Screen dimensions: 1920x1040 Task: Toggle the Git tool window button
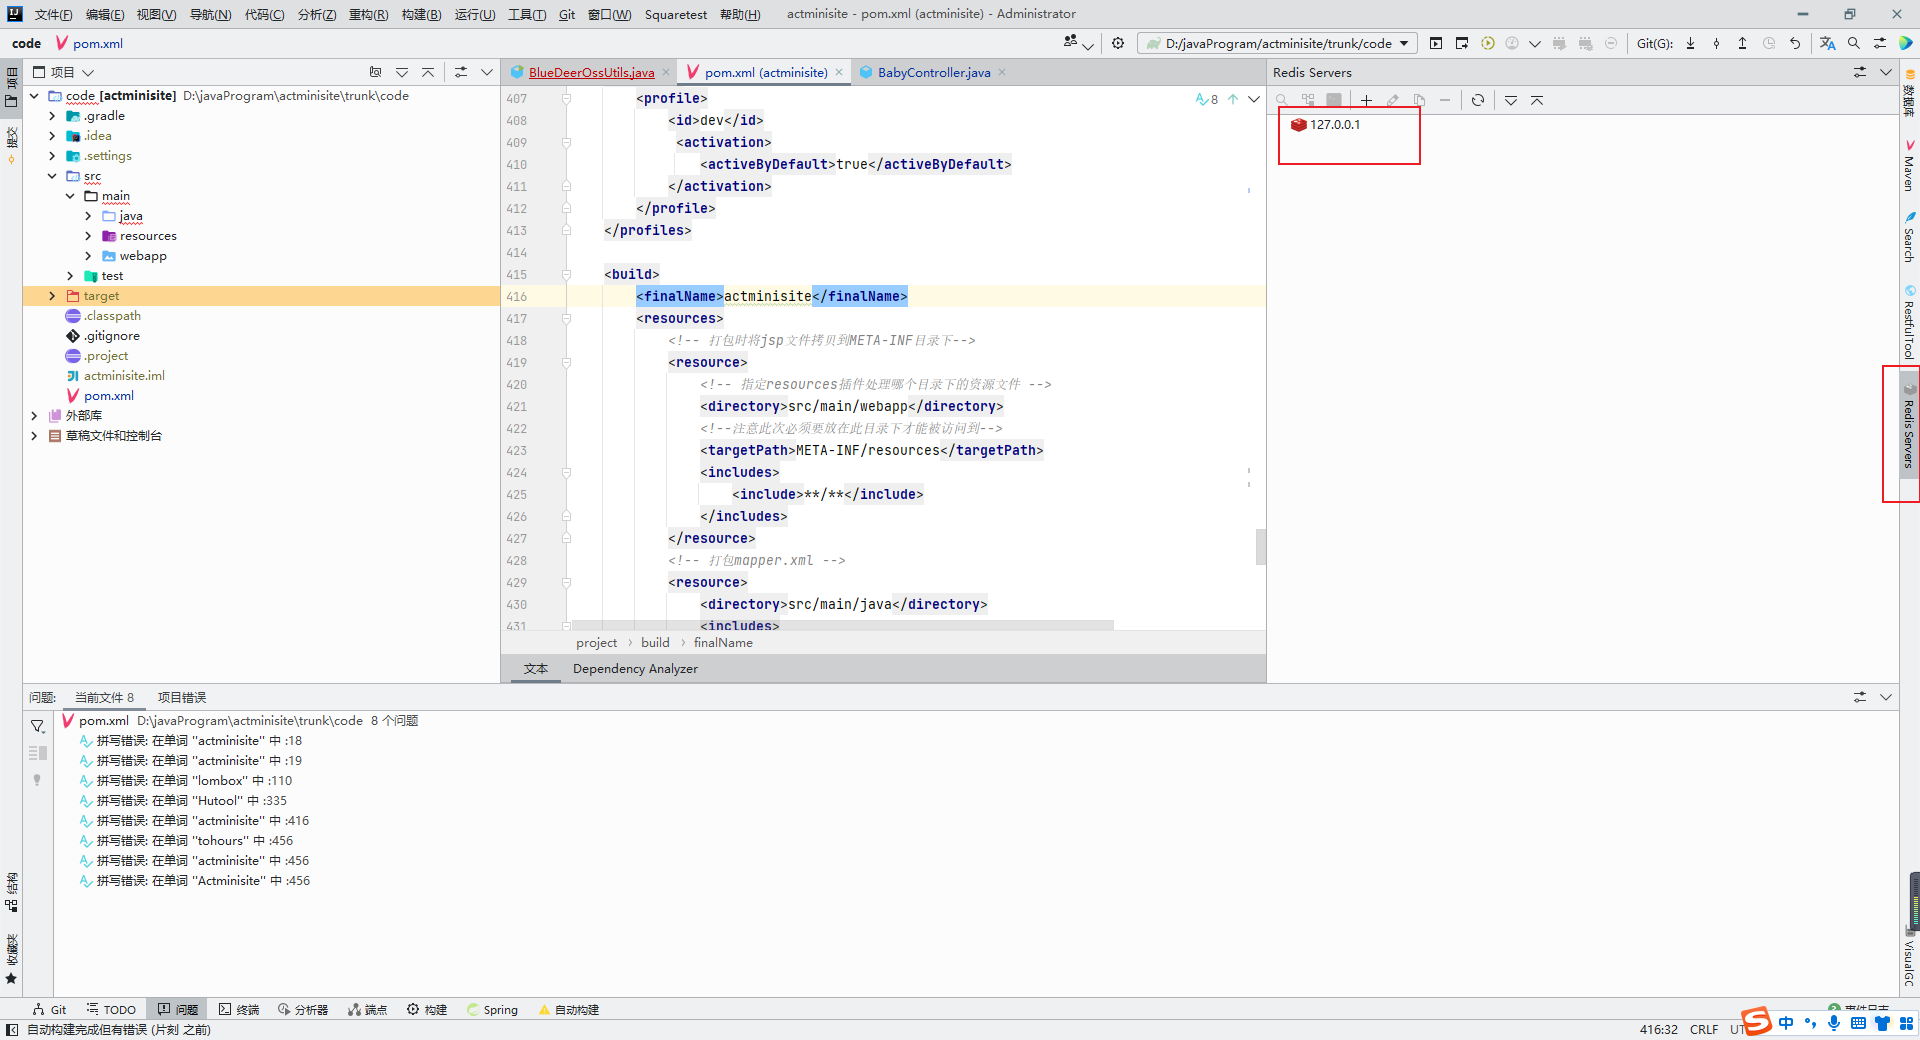[49, 1010]
